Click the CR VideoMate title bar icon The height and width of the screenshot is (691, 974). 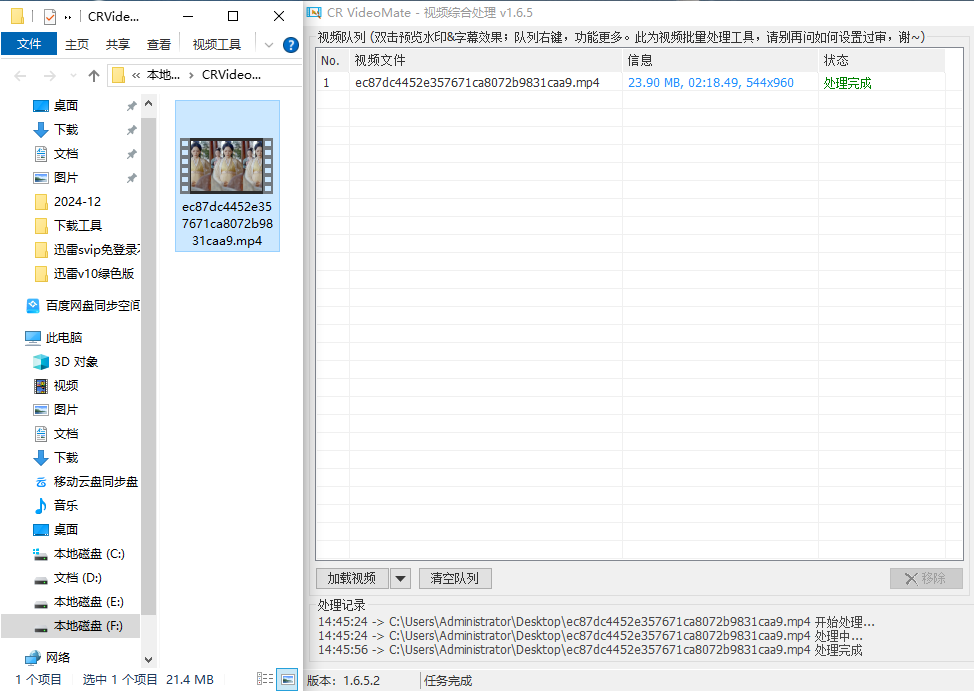(x=315, y=12)
